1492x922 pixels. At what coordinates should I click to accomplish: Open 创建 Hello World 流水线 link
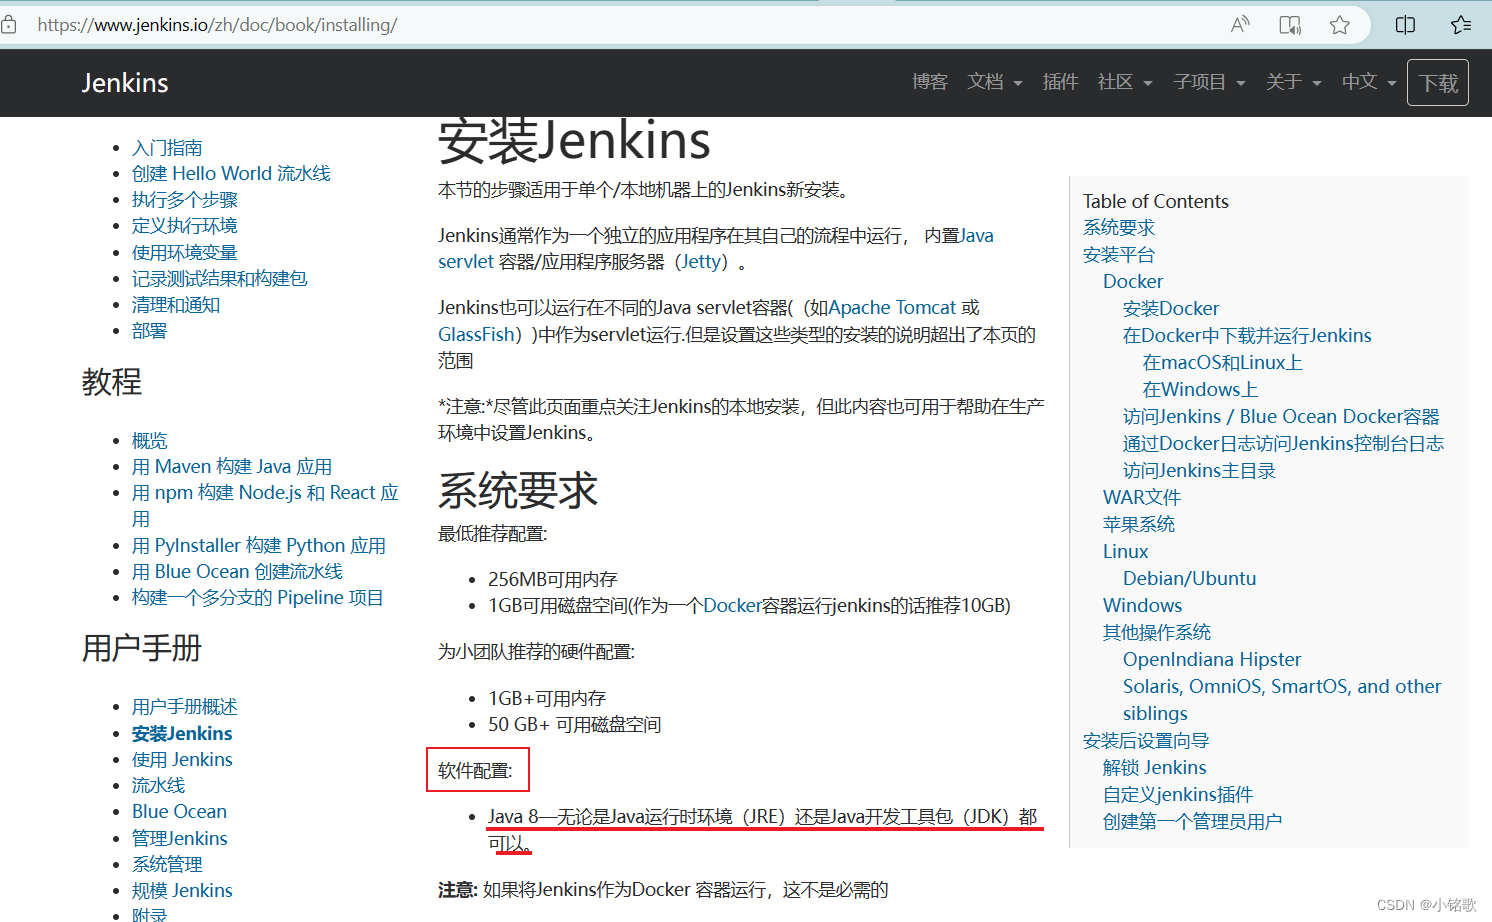231,174
